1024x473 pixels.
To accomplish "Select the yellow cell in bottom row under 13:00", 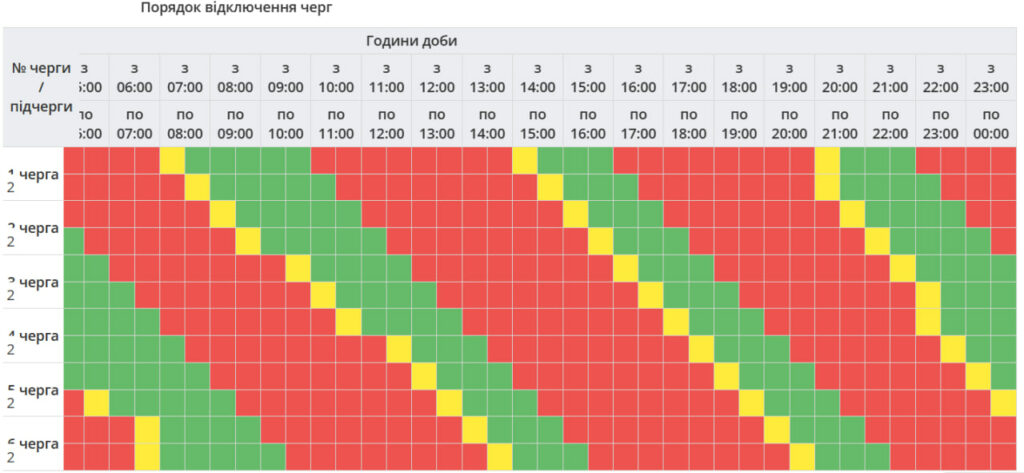I will tap(499, 456).
